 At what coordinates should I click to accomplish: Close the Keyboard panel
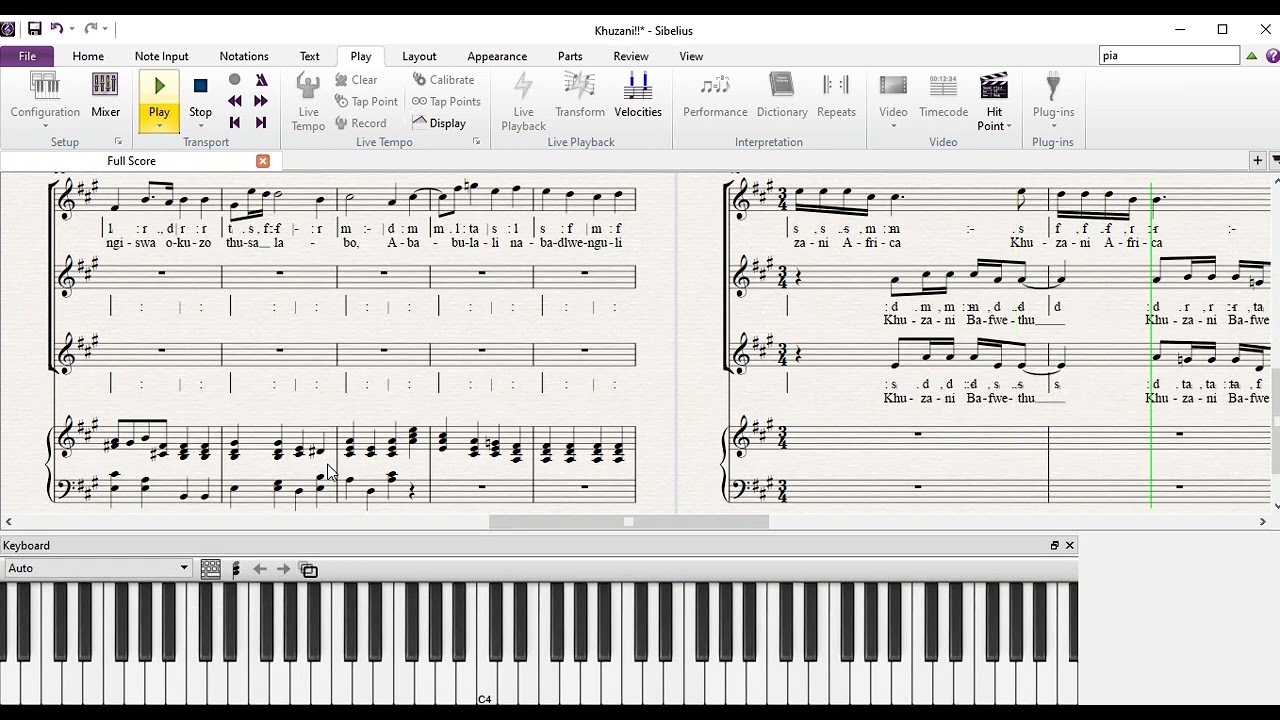[1070, 545]
